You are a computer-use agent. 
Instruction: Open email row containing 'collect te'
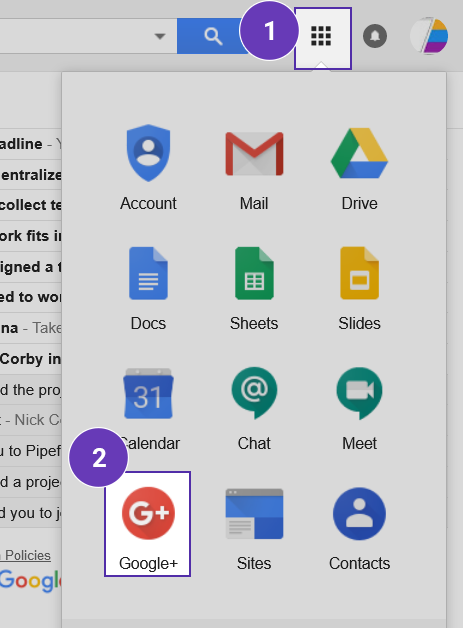[x=30, y=205]
